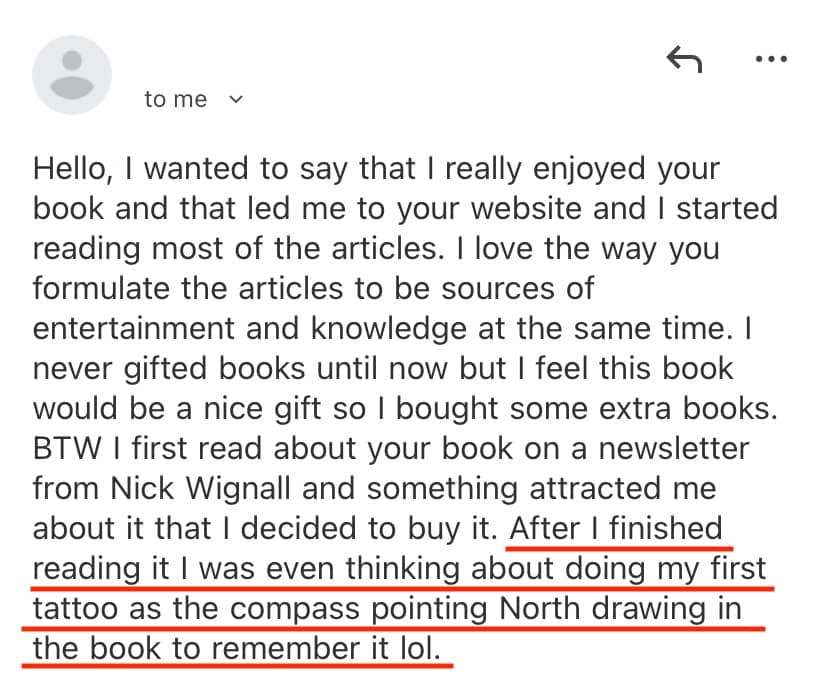Open the three-dot more options menu

771,60
